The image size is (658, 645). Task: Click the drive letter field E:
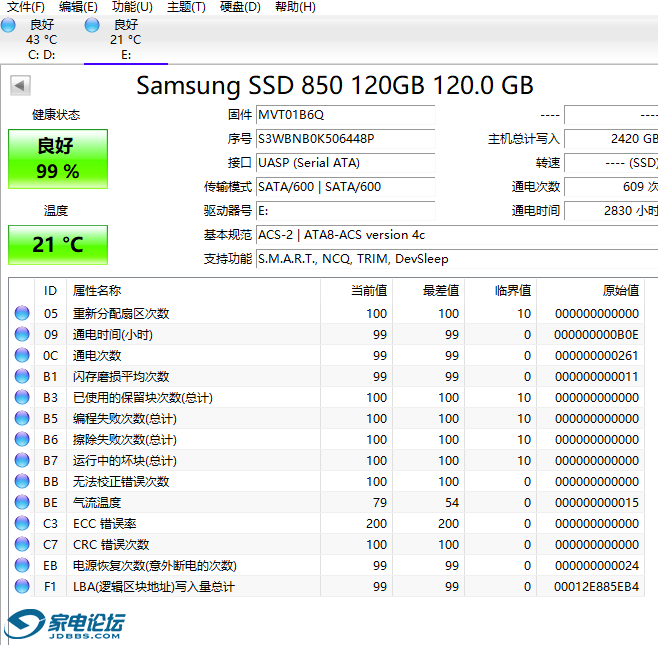(345, 211)
